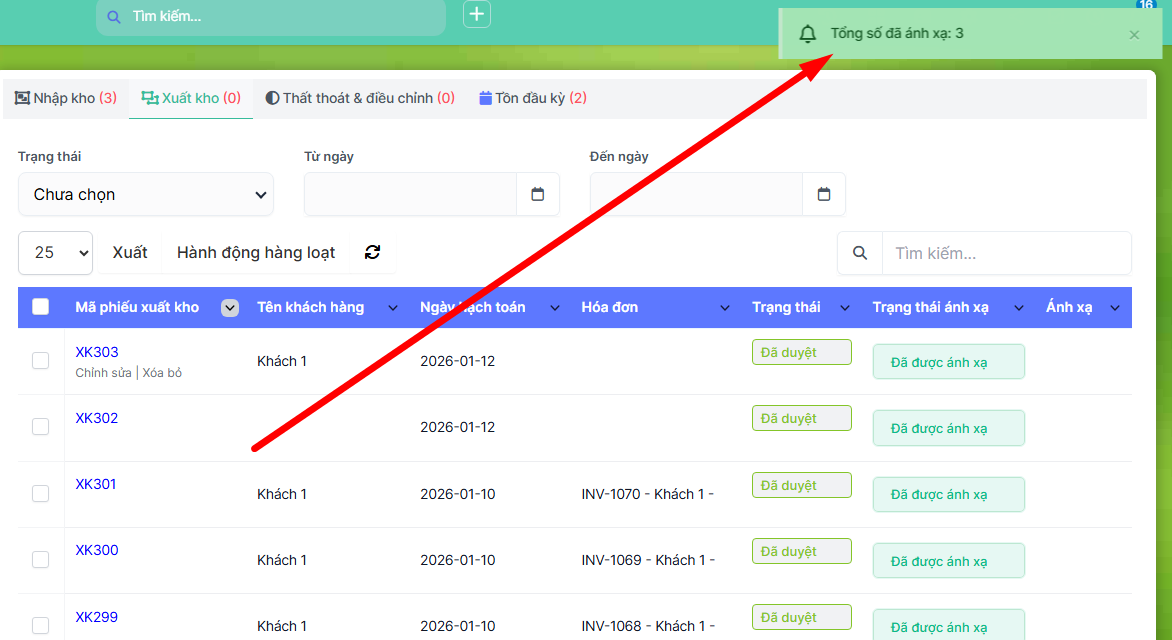Click the refresh icon next to Hành động hàng loạt
The width and height of the screenshot is (1172, 640).
[x=373, y=252]
